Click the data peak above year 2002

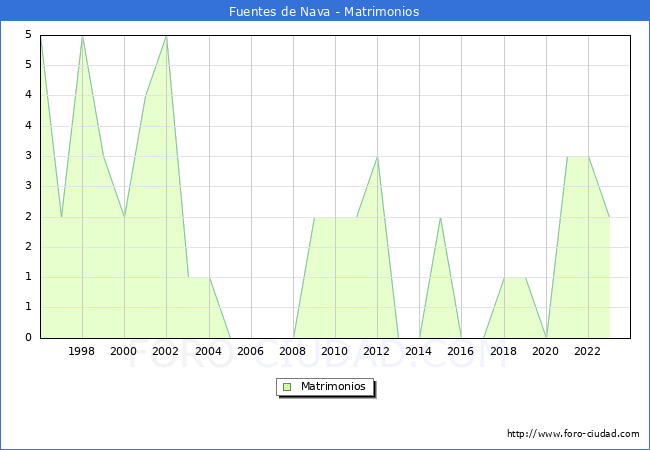166,36
